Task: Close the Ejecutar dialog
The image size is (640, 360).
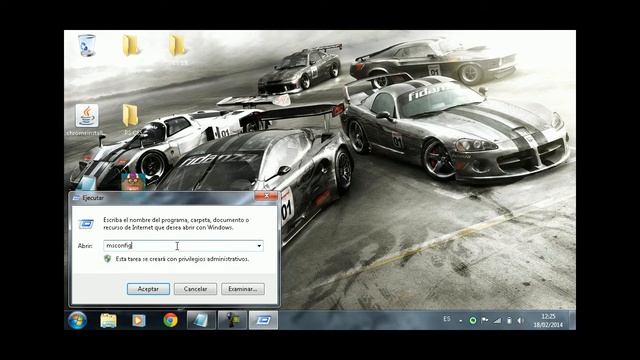Action: click(x=266, y=196)
